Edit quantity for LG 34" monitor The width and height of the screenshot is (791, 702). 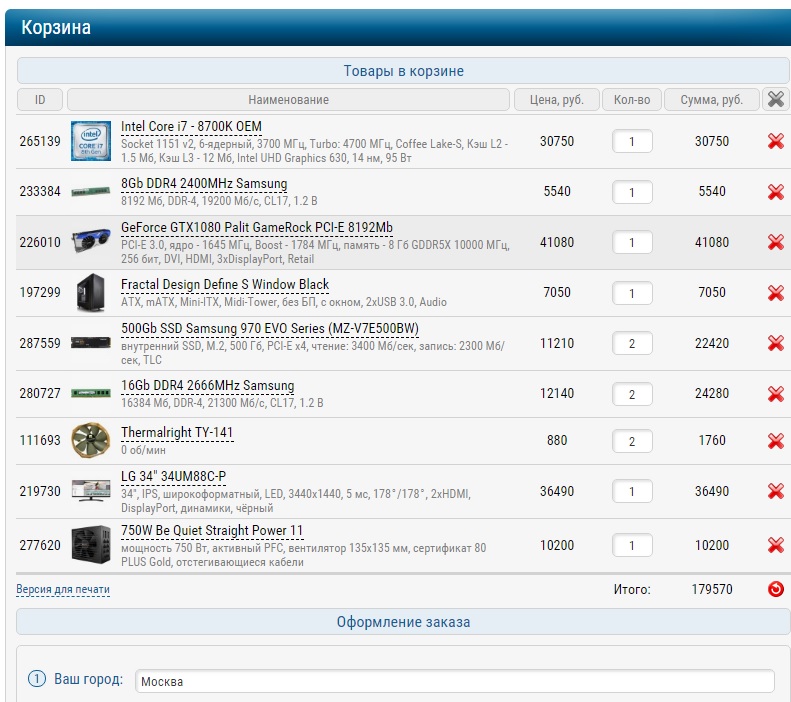point(632,491)
